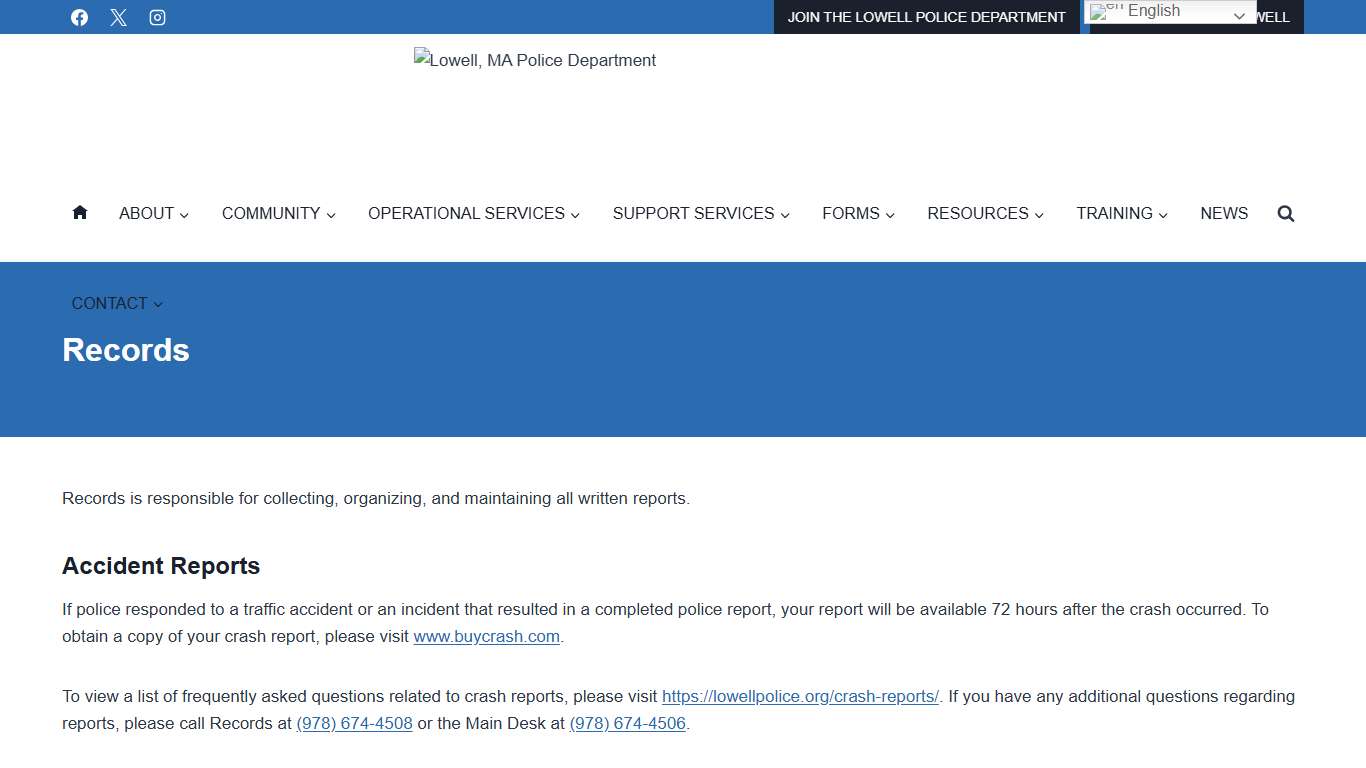Screen dimensions: 1366x768
Task: Call Records via the (978) 674-4508 link
Action: click(x=354, y=723)
